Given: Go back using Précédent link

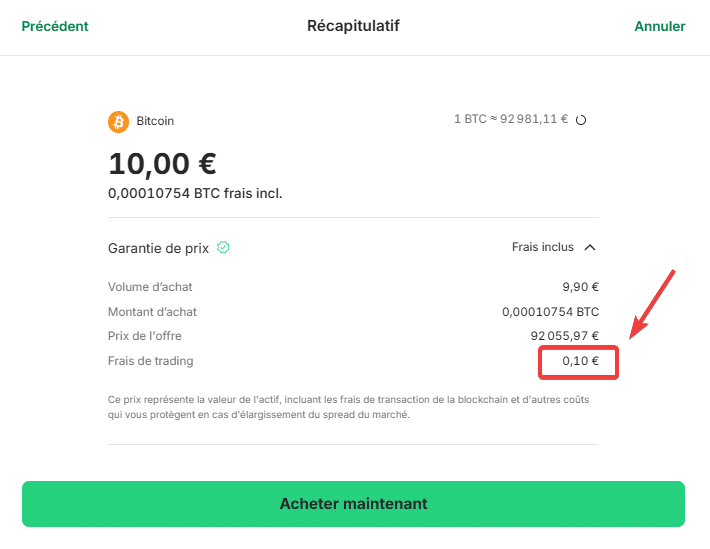Looking at the screenshot, I should pyautogui.click(x=55, y=26).
